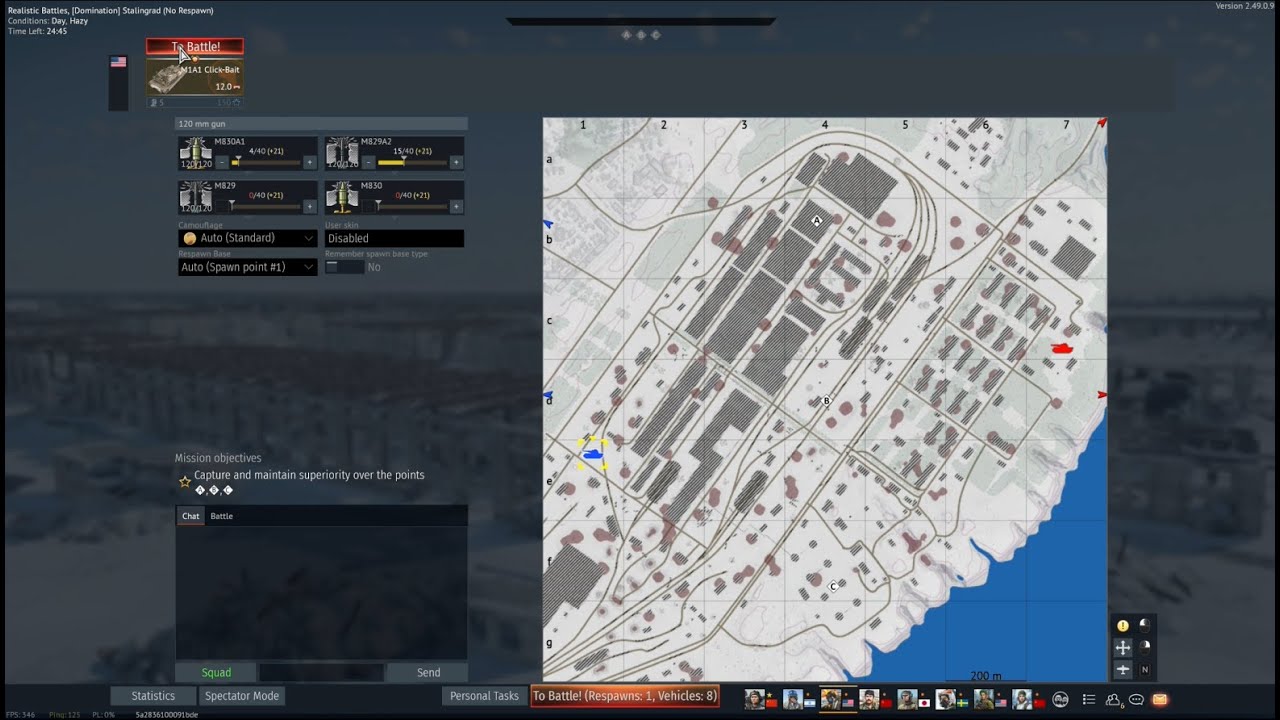Decrease M830A1 shell count with minus
Viewport: 1280px width, 720px height.
point(221,162)
